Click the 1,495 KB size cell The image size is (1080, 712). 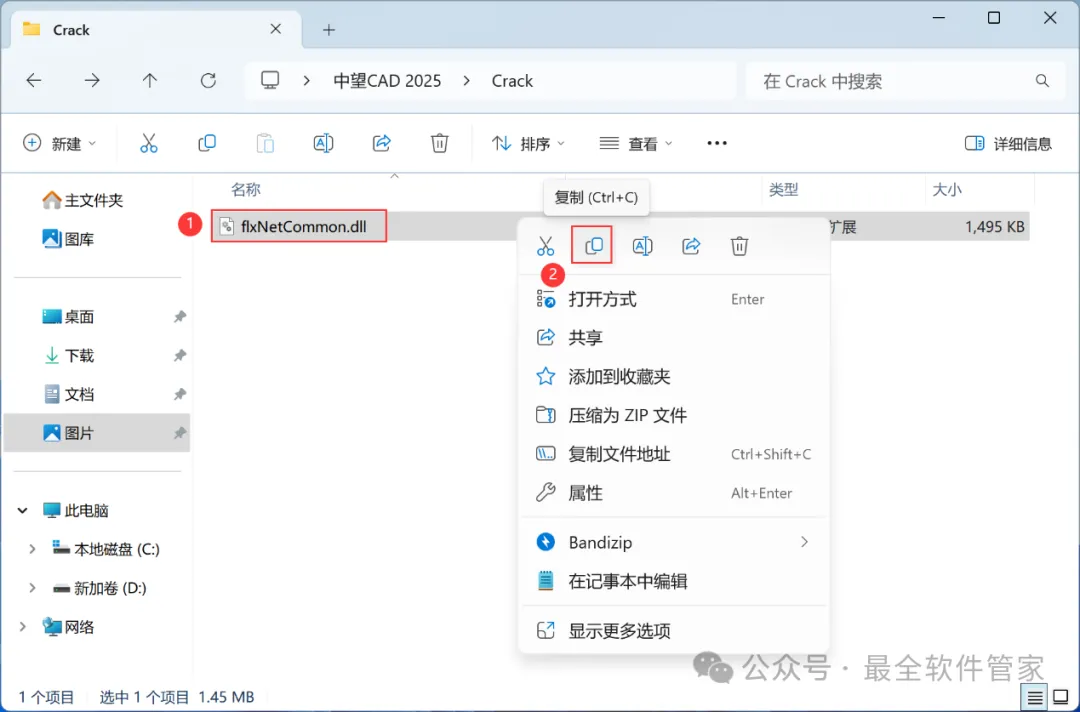click(995, 227)
